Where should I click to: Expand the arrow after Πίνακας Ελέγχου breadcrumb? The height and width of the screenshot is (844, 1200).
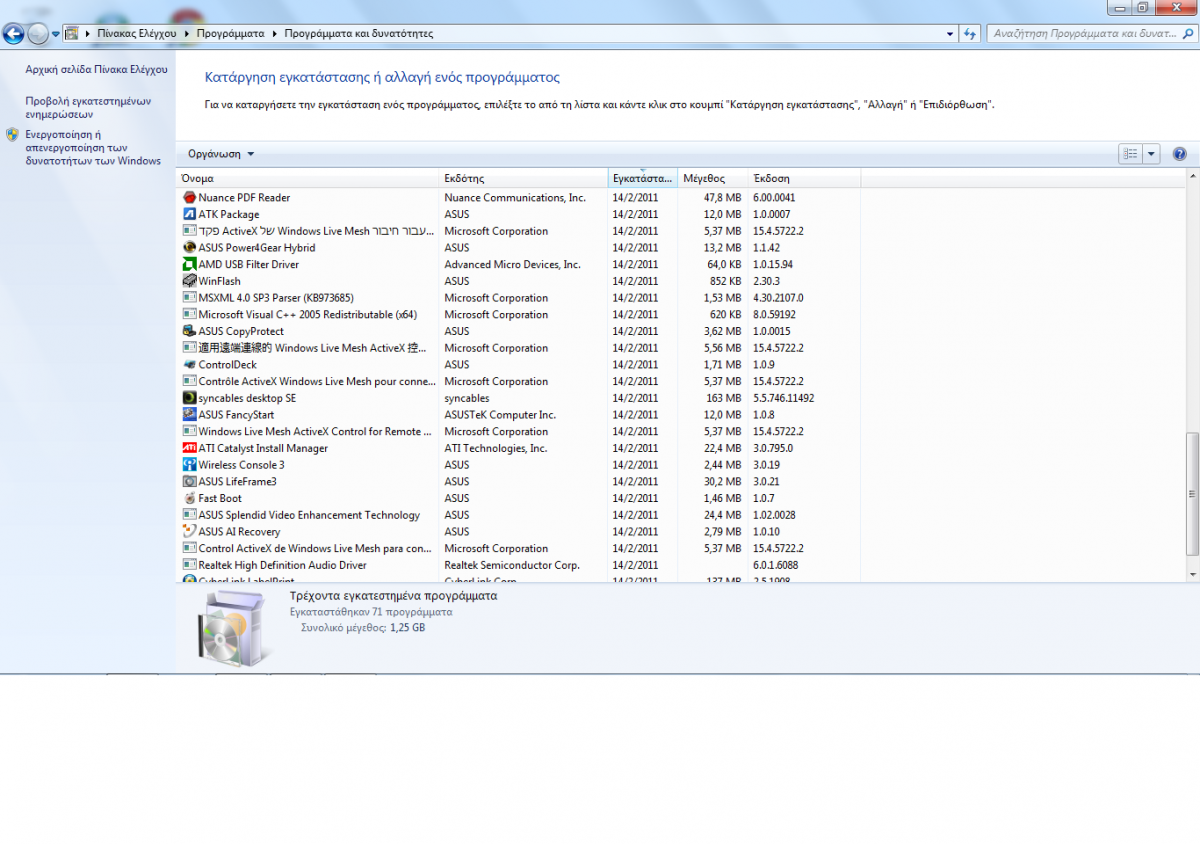coord(186,33)
